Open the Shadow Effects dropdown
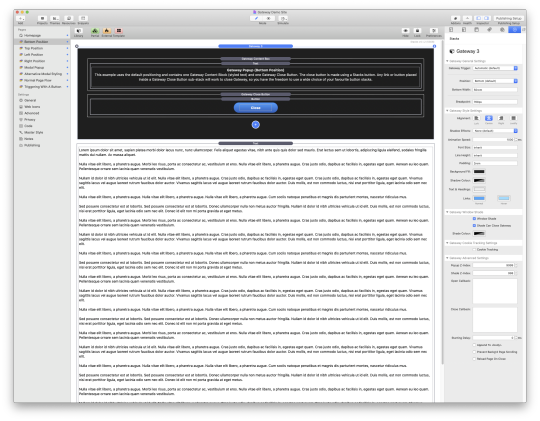 tap(495, 131)
